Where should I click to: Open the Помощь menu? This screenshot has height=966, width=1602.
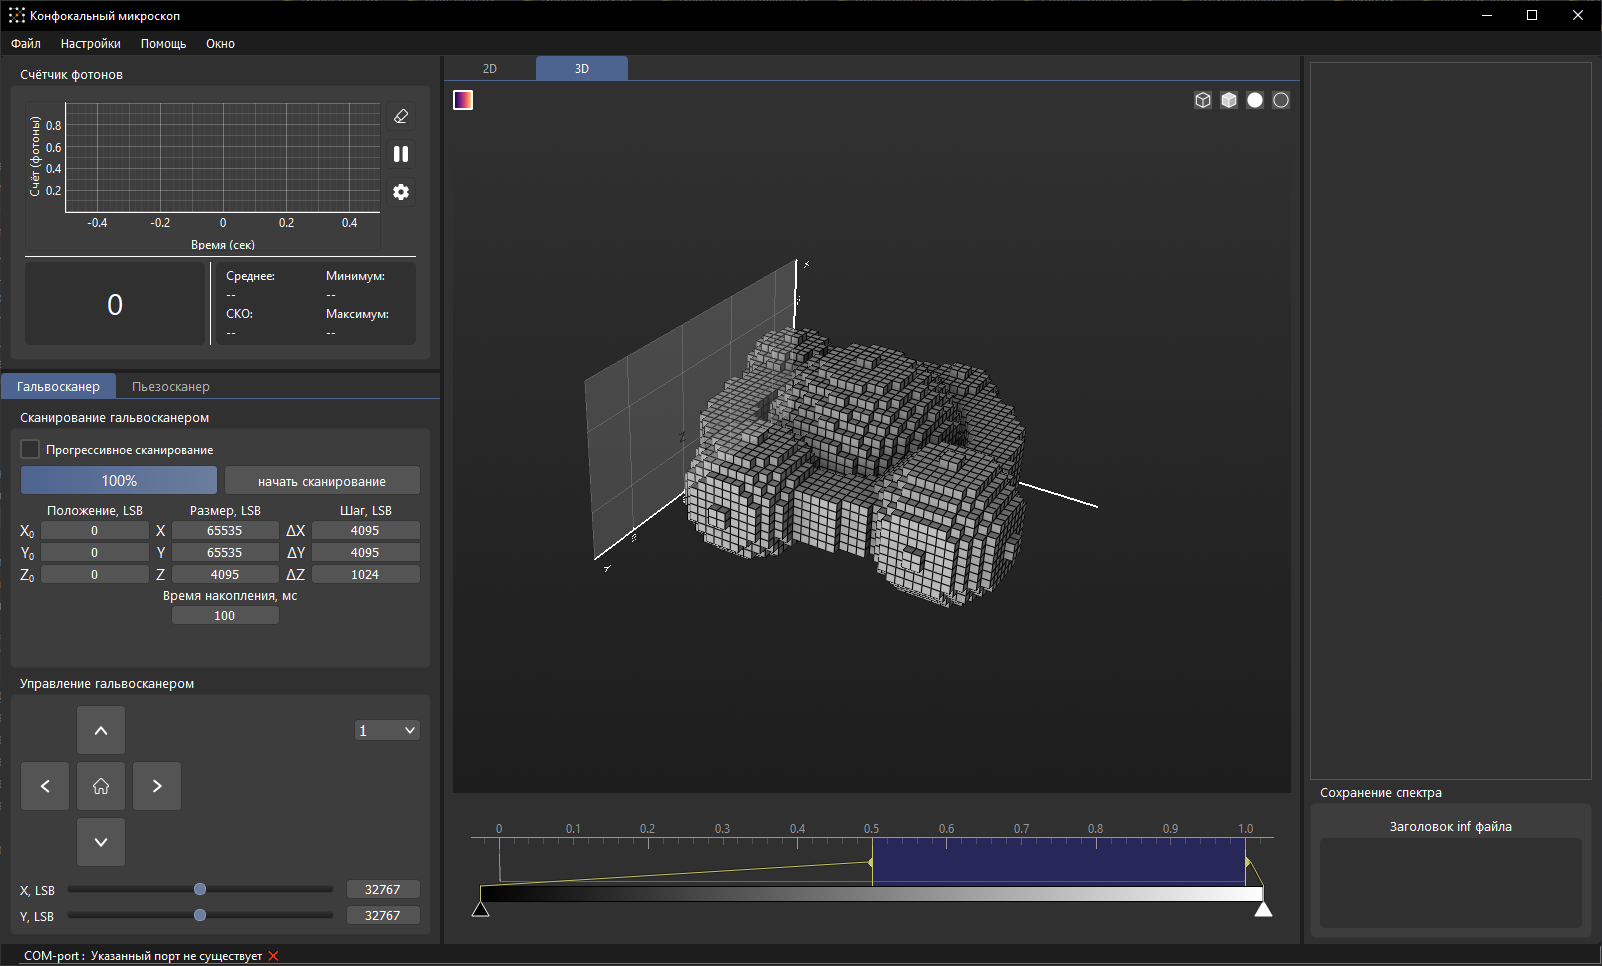coord(163,43)
